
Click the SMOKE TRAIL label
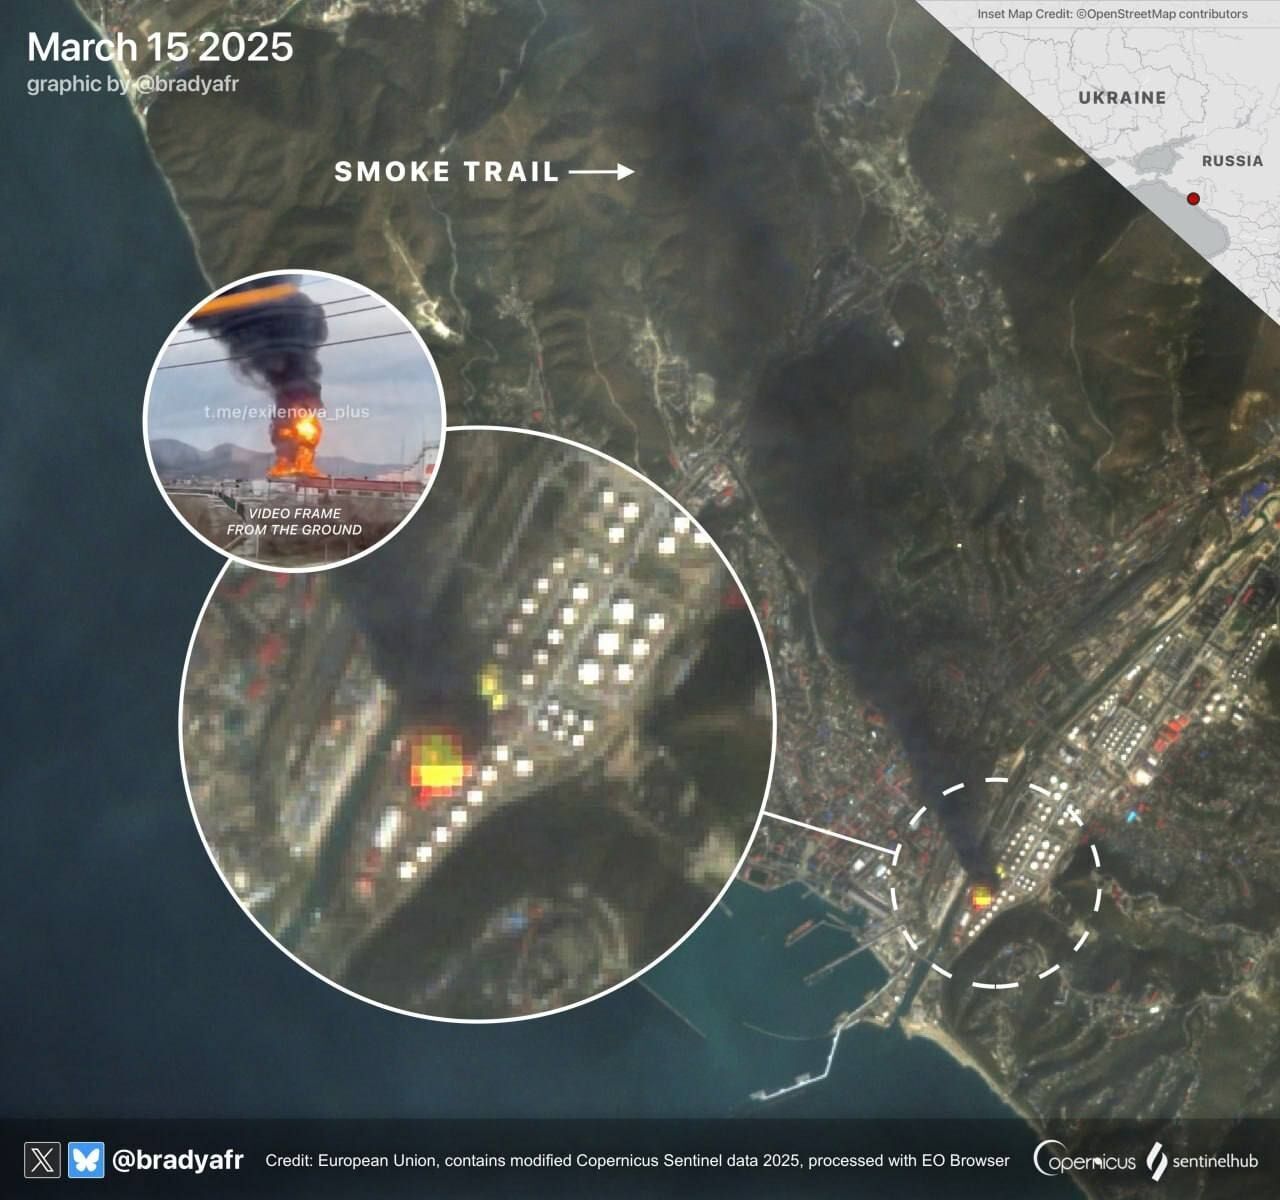click(x=446, y=172)
